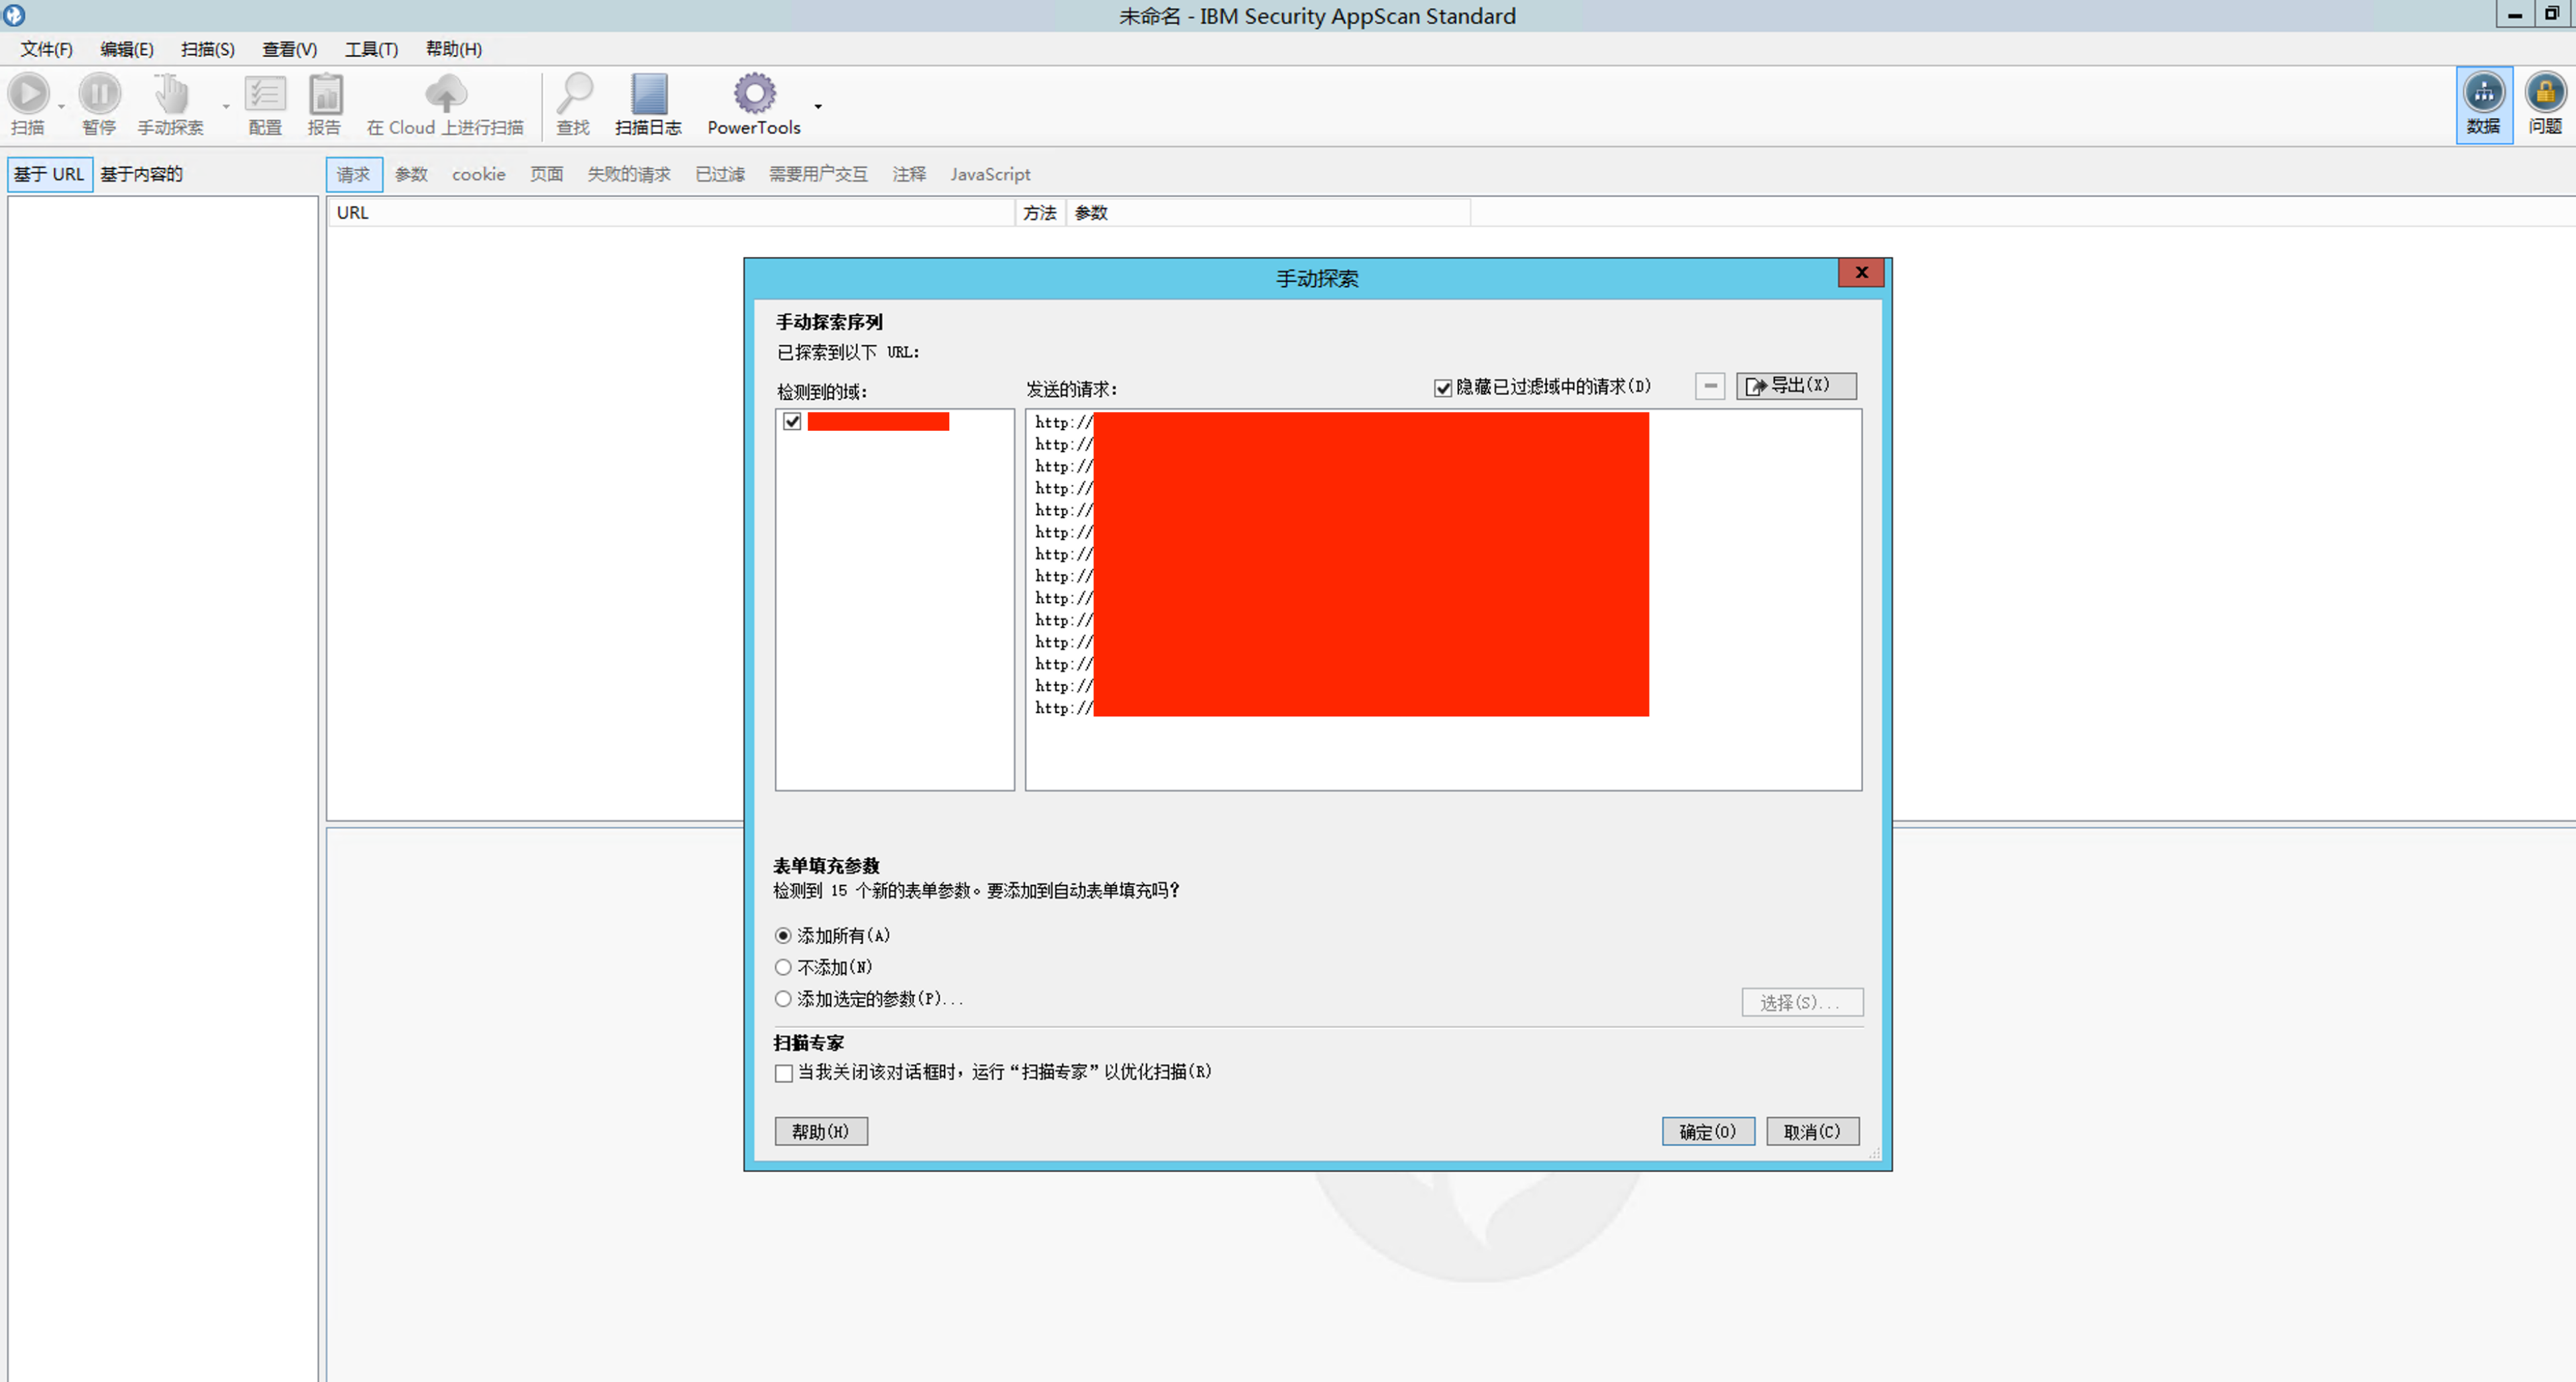The image size is (2576, 1382).
Task: Uncheck the detected domain checkbox
Action: [792, 421]
